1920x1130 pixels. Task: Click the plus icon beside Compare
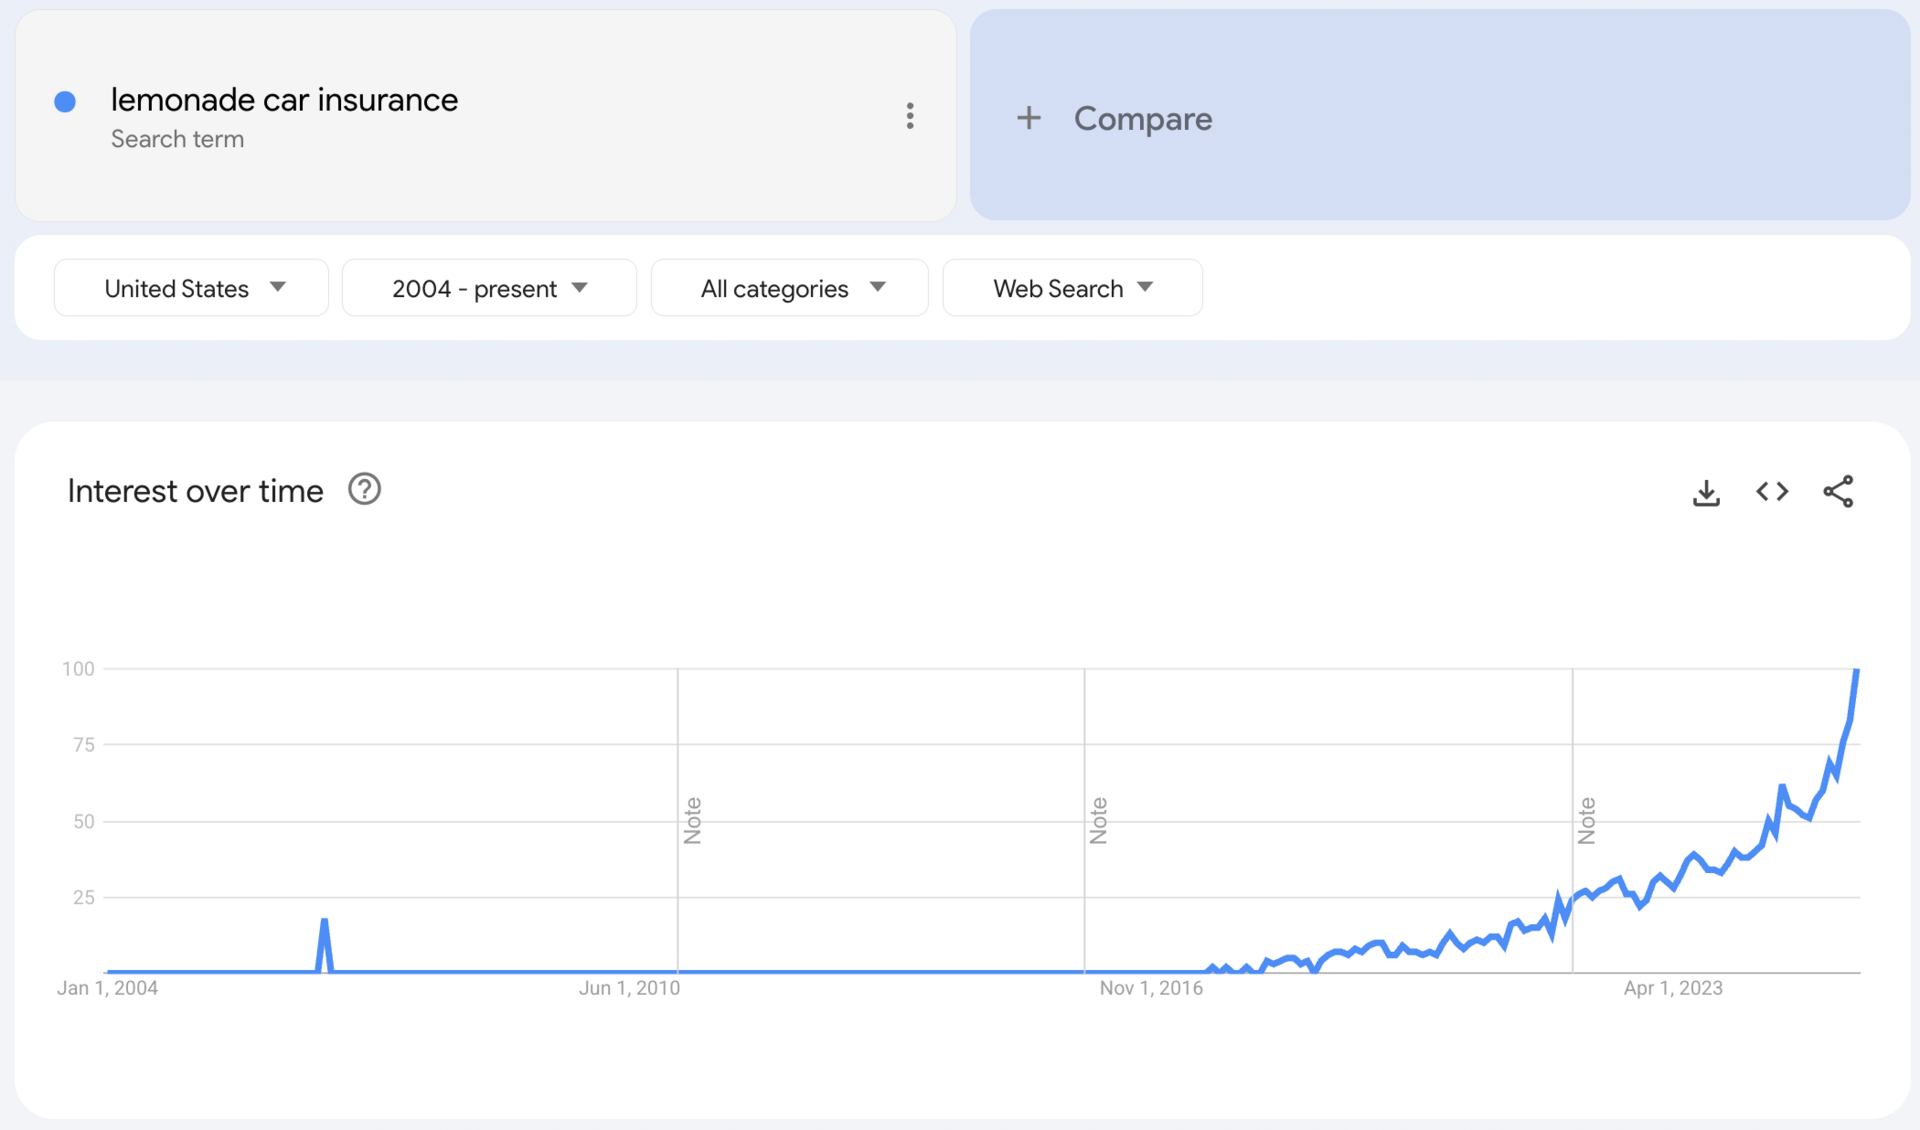tap(1028, 118)
